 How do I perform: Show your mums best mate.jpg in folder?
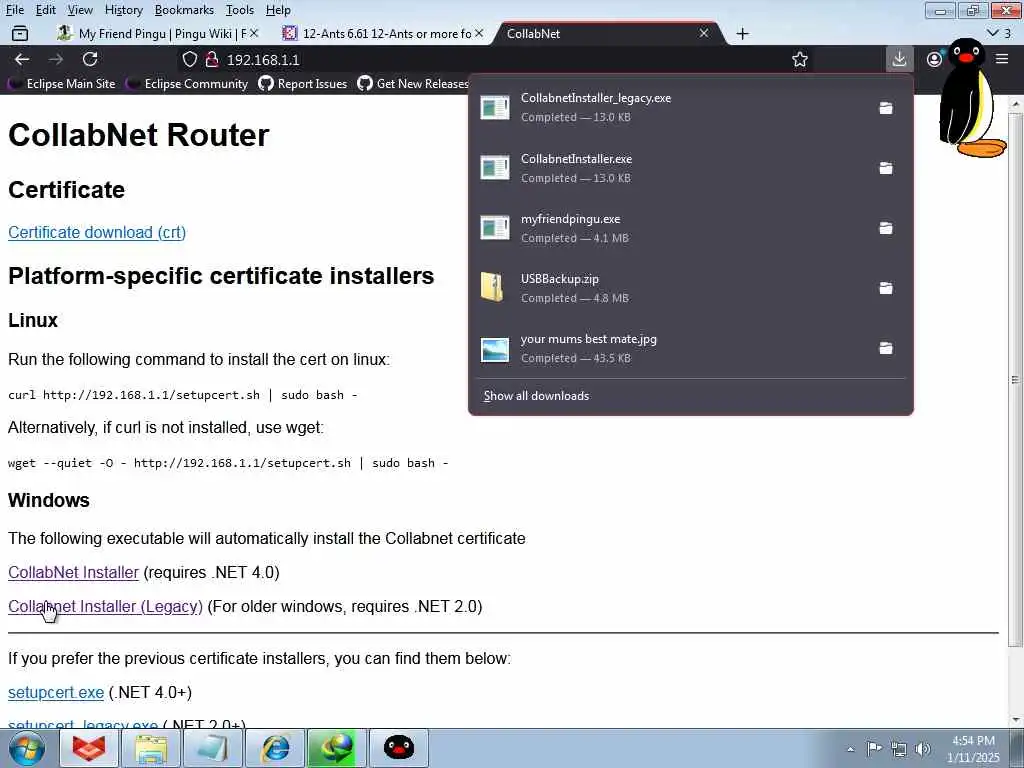click(x=886, y=348)
